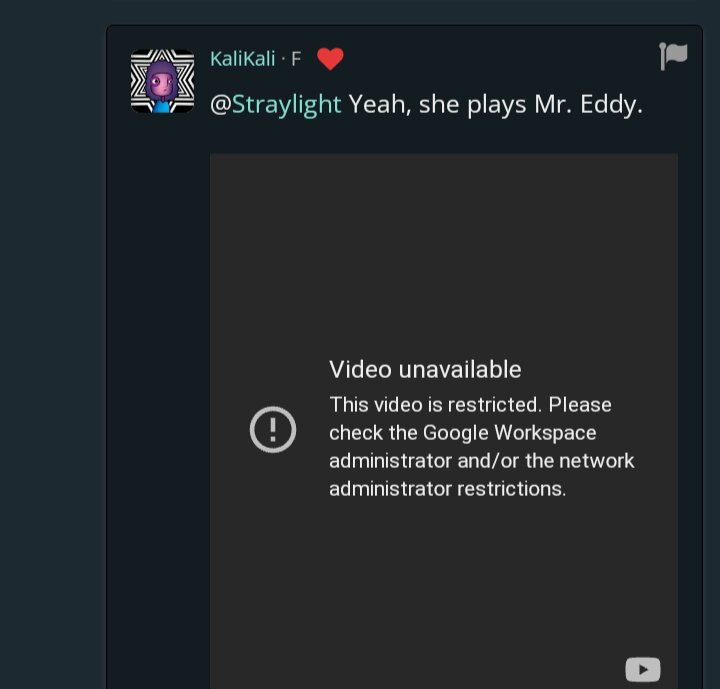This screenshot has width=720, height=689.
Task: Click the "Video unavailable" heading
Action: [x=425, y=369]
